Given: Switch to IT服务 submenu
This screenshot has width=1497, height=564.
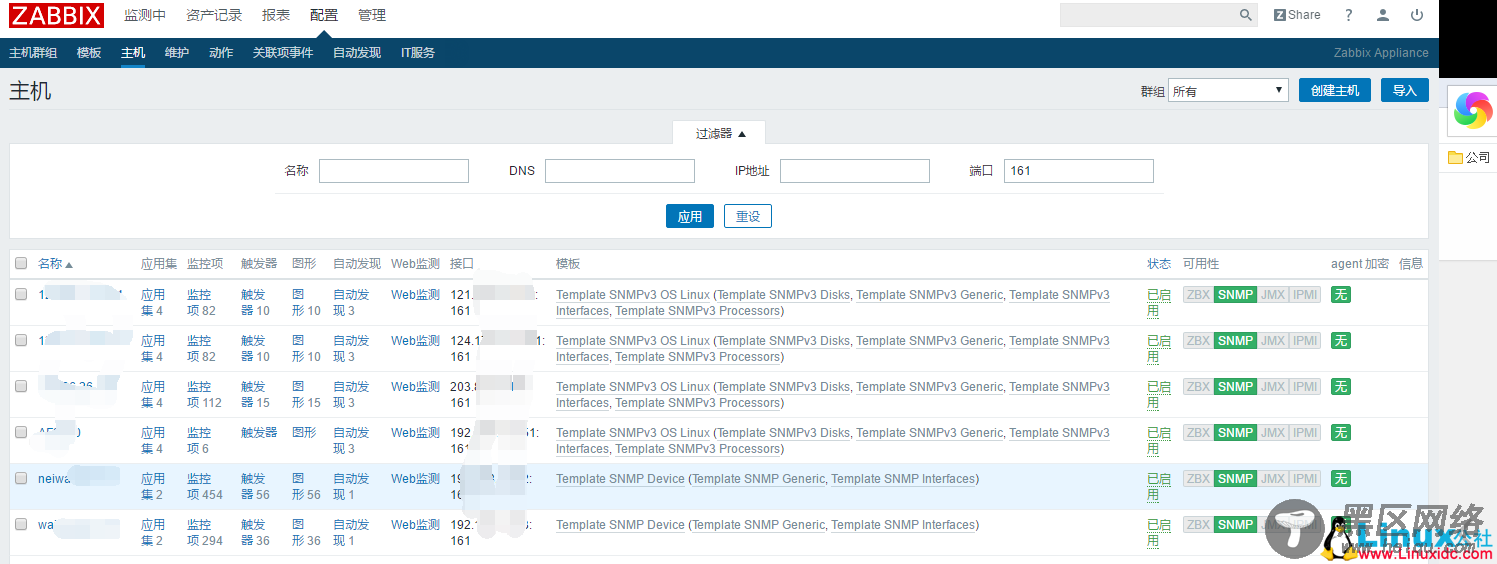Looking at the screenshot, I should [x=418, y=53].
